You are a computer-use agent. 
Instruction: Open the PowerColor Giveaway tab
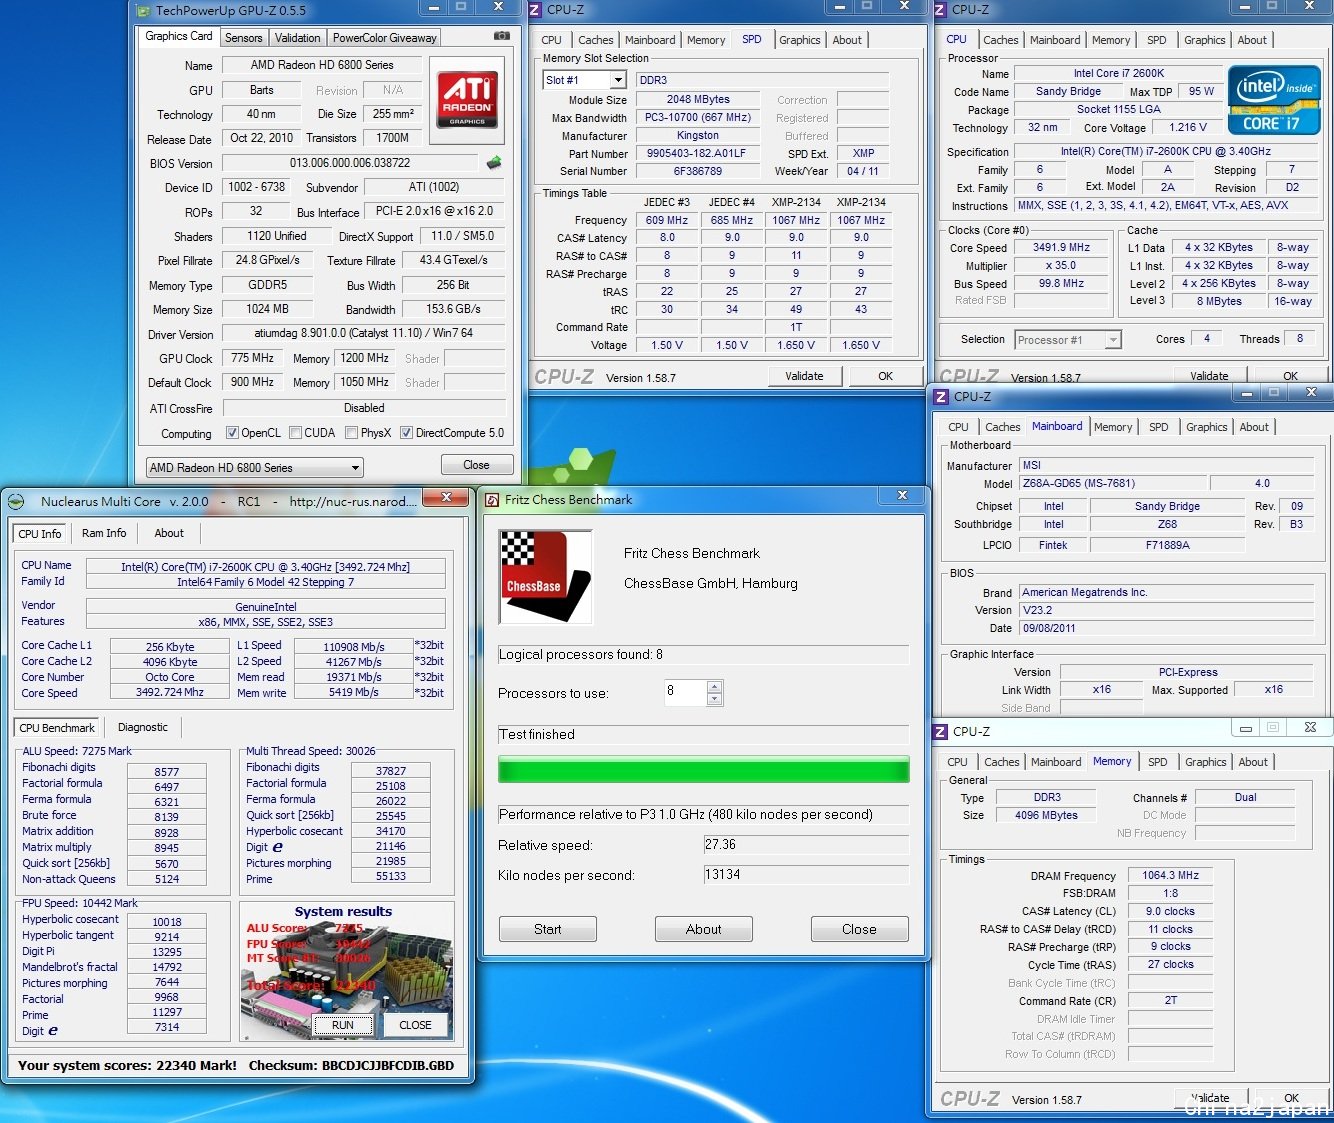[x=384, y=38]
